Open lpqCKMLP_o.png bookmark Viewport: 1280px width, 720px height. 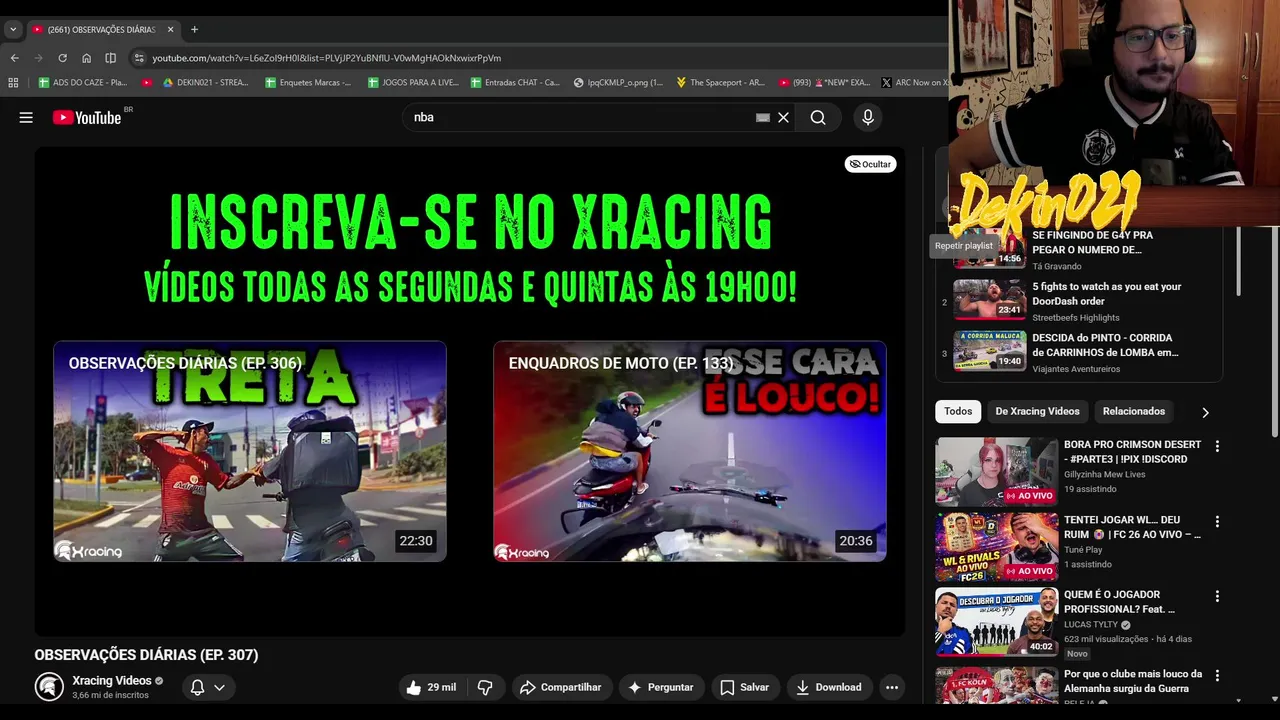click(x=618, y=82)
